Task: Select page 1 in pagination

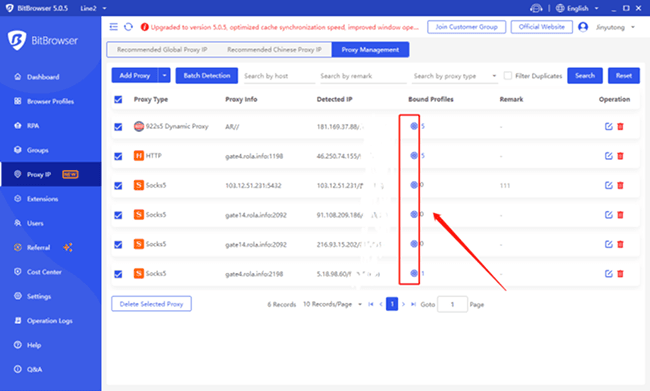Action: click(x=392, y=304)
